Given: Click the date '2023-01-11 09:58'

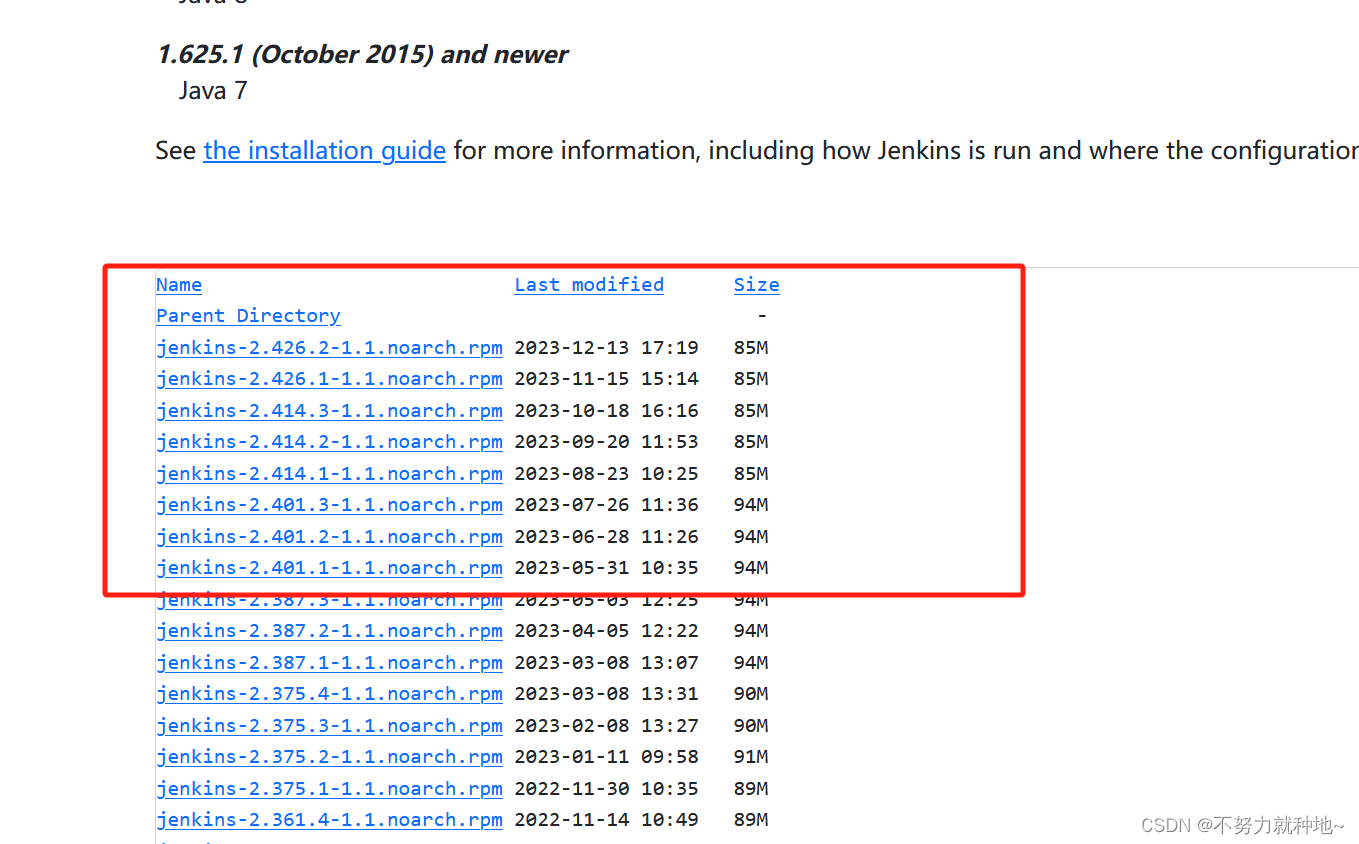Looking at the screenshot, I should point(606,757).
